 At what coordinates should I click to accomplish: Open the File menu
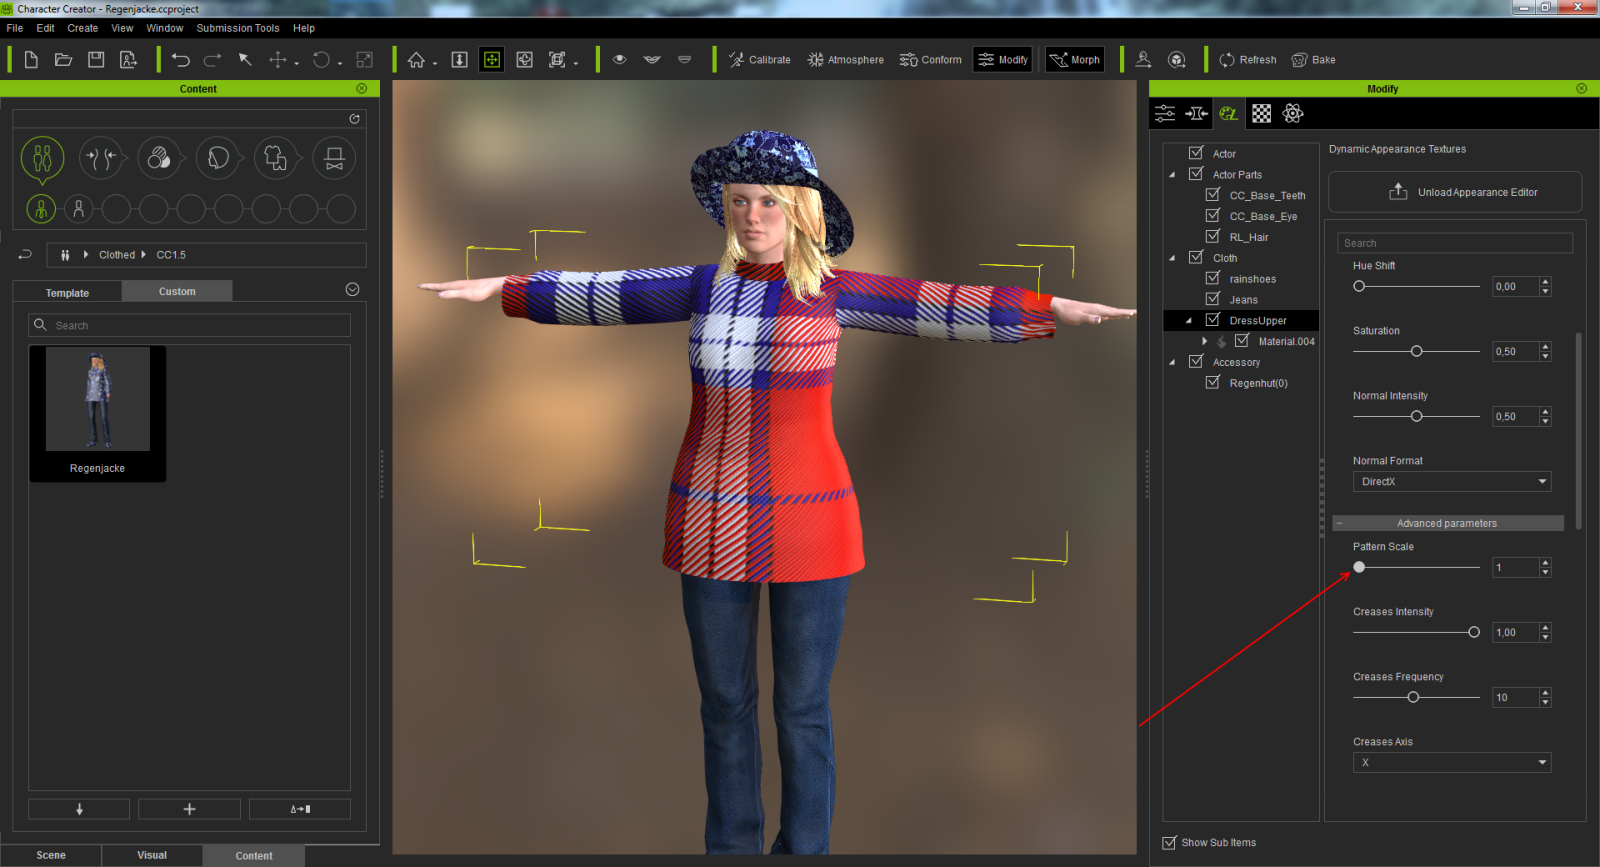click(x=15, y=28)
